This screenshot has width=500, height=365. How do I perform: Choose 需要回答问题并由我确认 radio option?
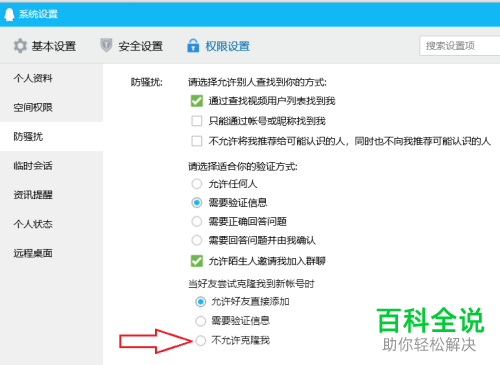tap(197, 240)
